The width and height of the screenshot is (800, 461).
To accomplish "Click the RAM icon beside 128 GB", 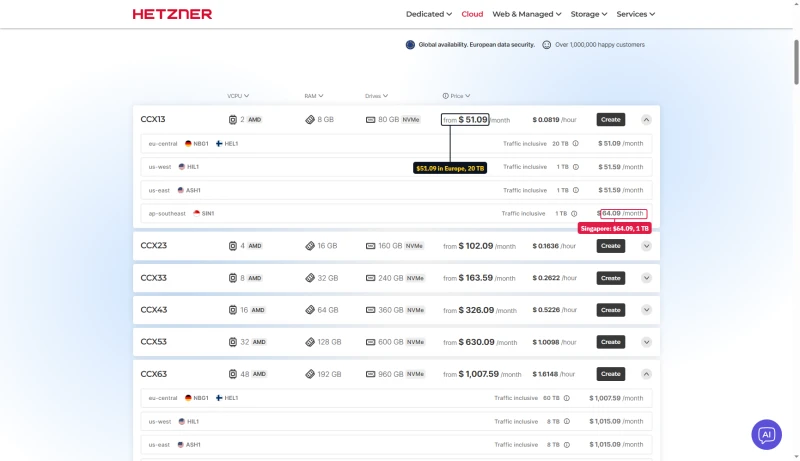I will click(310, 342).
